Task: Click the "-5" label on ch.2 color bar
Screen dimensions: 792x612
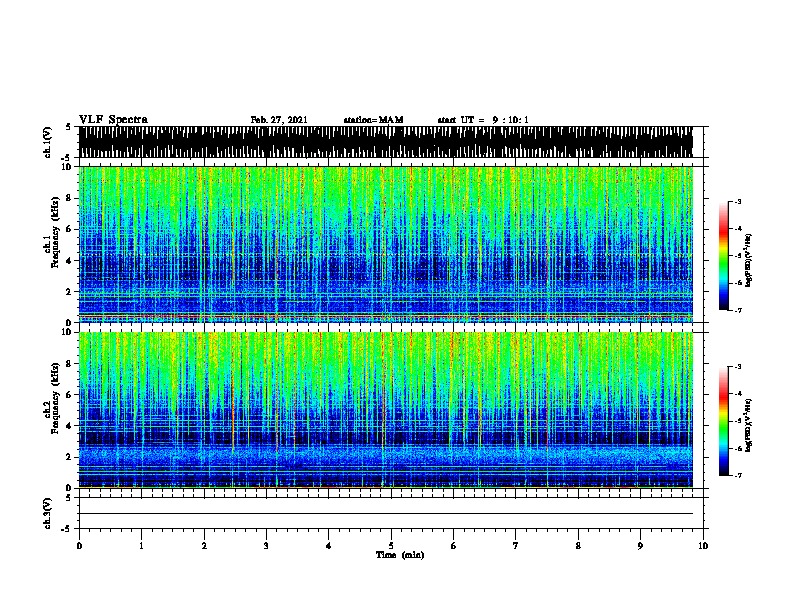Action: click(x=738, y=421)
